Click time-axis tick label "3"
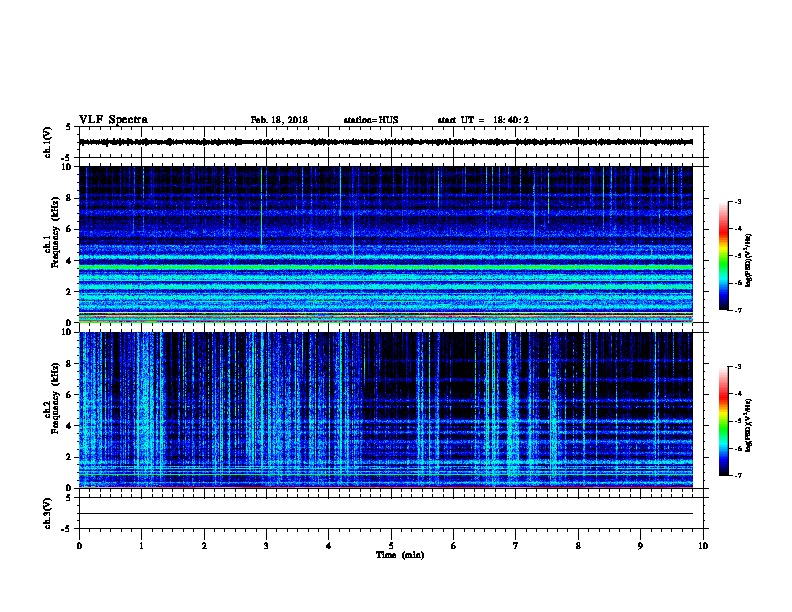 click(266, 546)
